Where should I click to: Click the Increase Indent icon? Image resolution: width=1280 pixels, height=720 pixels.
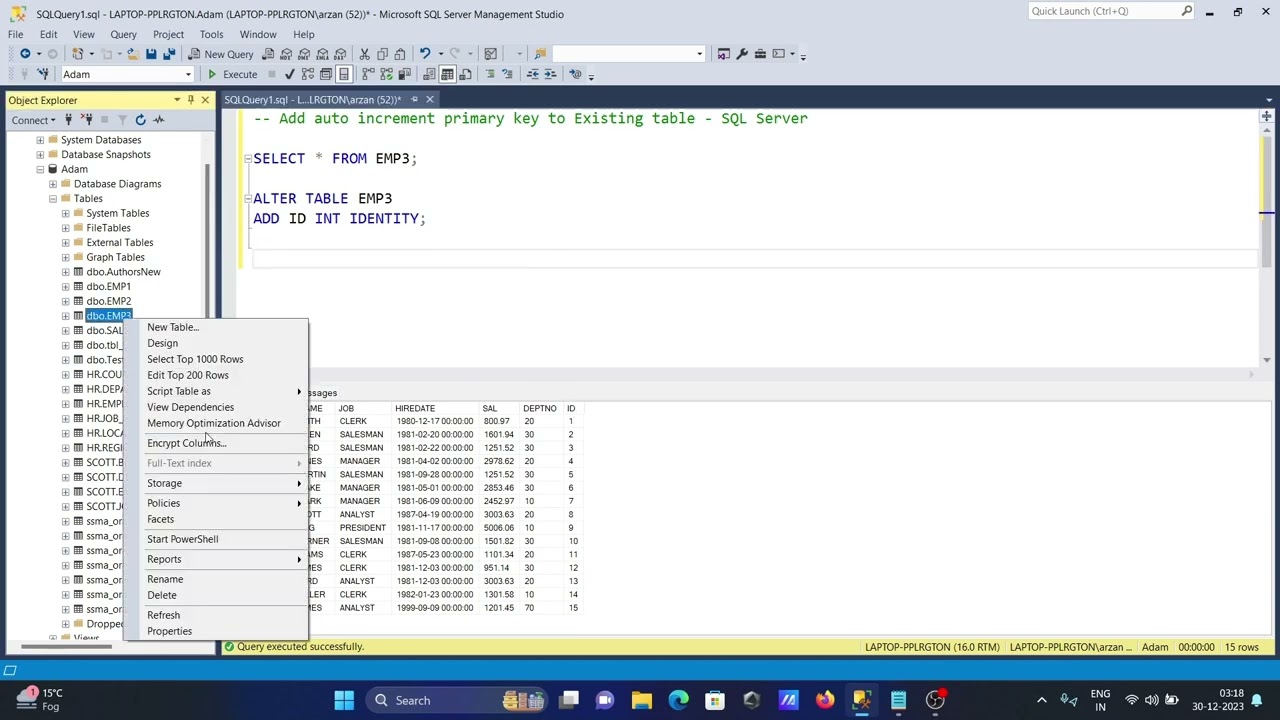click(x=551, y=74)
